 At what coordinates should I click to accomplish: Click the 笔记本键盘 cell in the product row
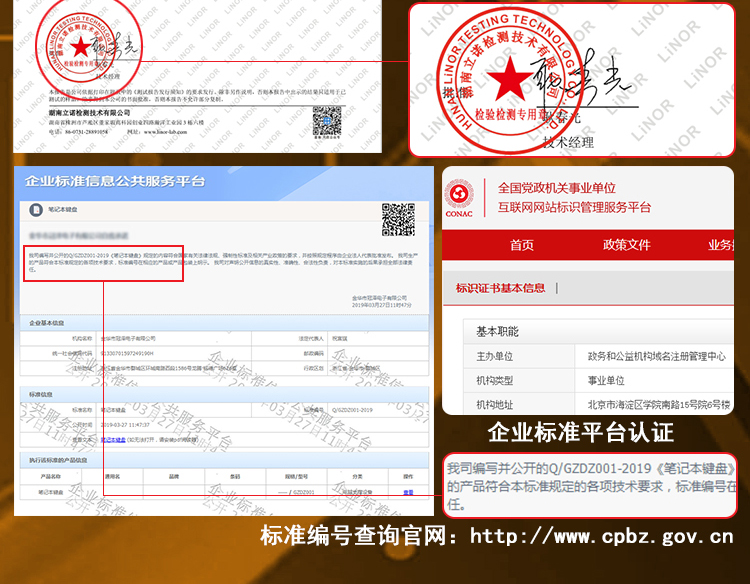(51, 492)
